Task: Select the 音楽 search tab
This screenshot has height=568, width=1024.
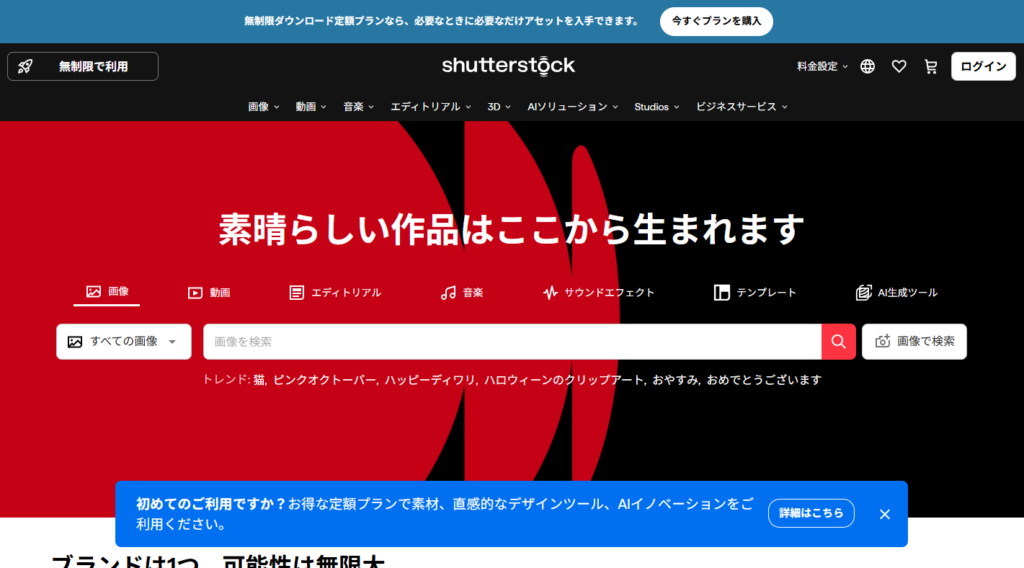Action: (462, 292)
